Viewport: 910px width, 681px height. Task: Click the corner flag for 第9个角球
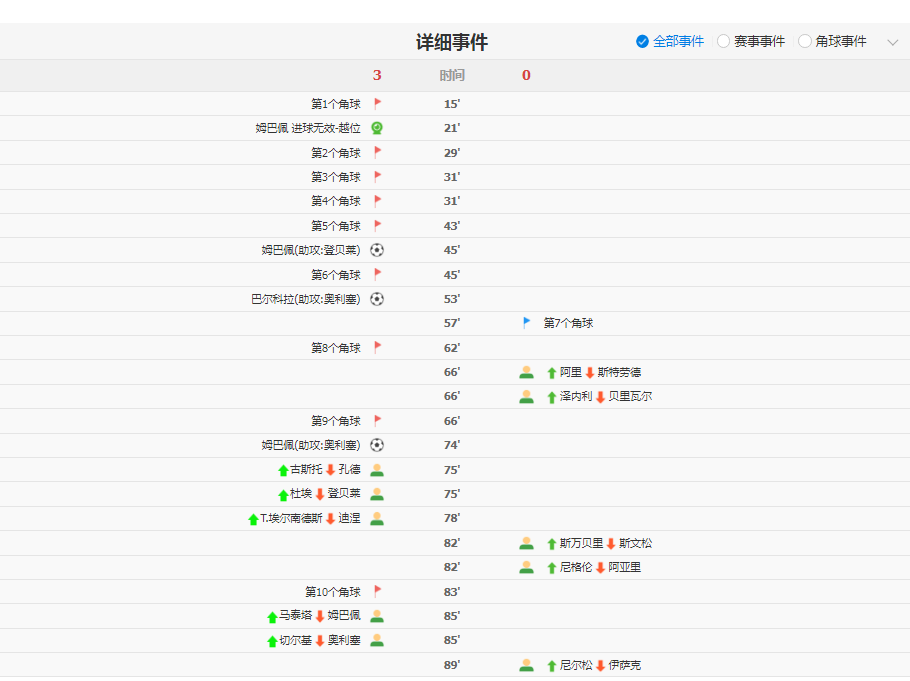tap(377, 420)
